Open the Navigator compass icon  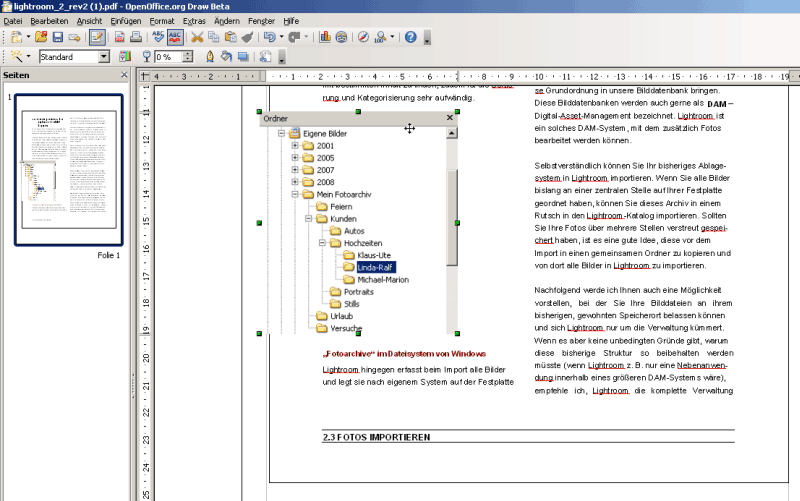click(365, 37)
